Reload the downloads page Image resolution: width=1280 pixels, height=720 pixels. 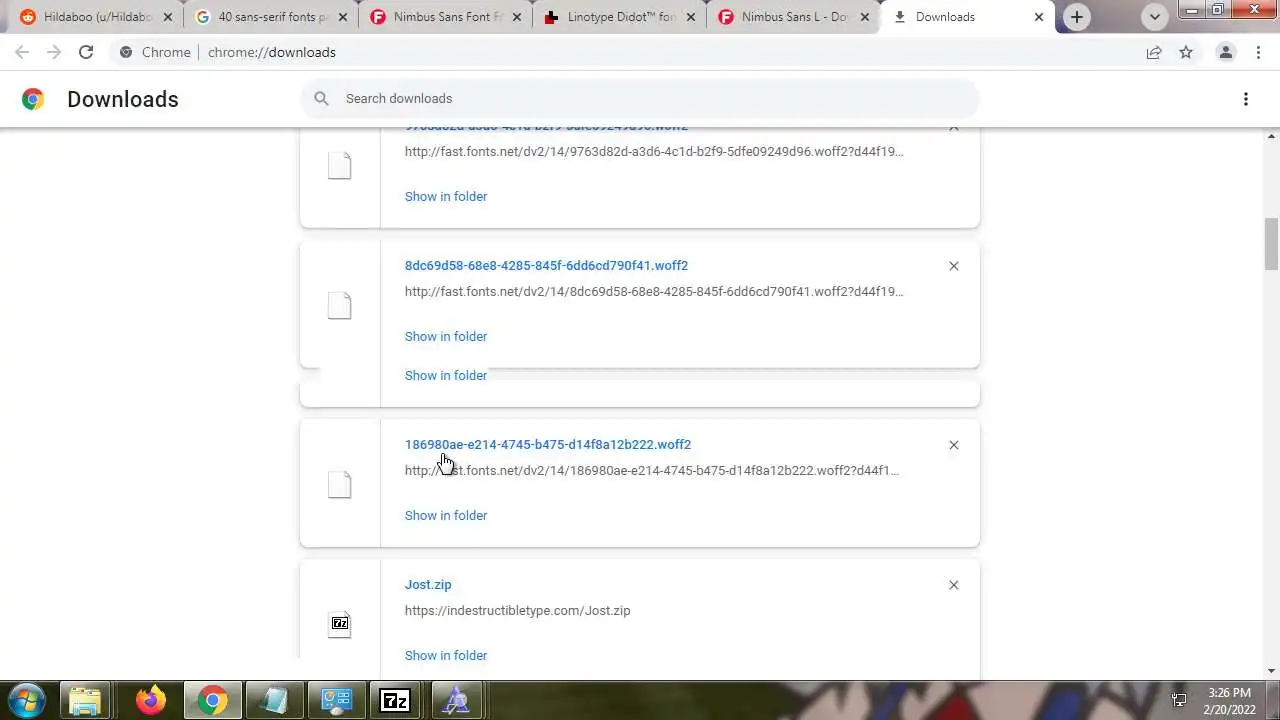coord(86,52)
